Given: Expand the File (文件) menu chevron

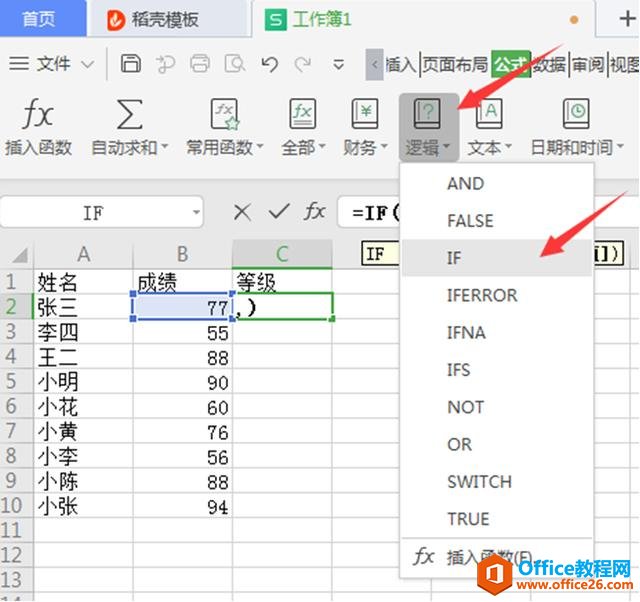Looking at the screenshot, I should click(x=87, y=64).
